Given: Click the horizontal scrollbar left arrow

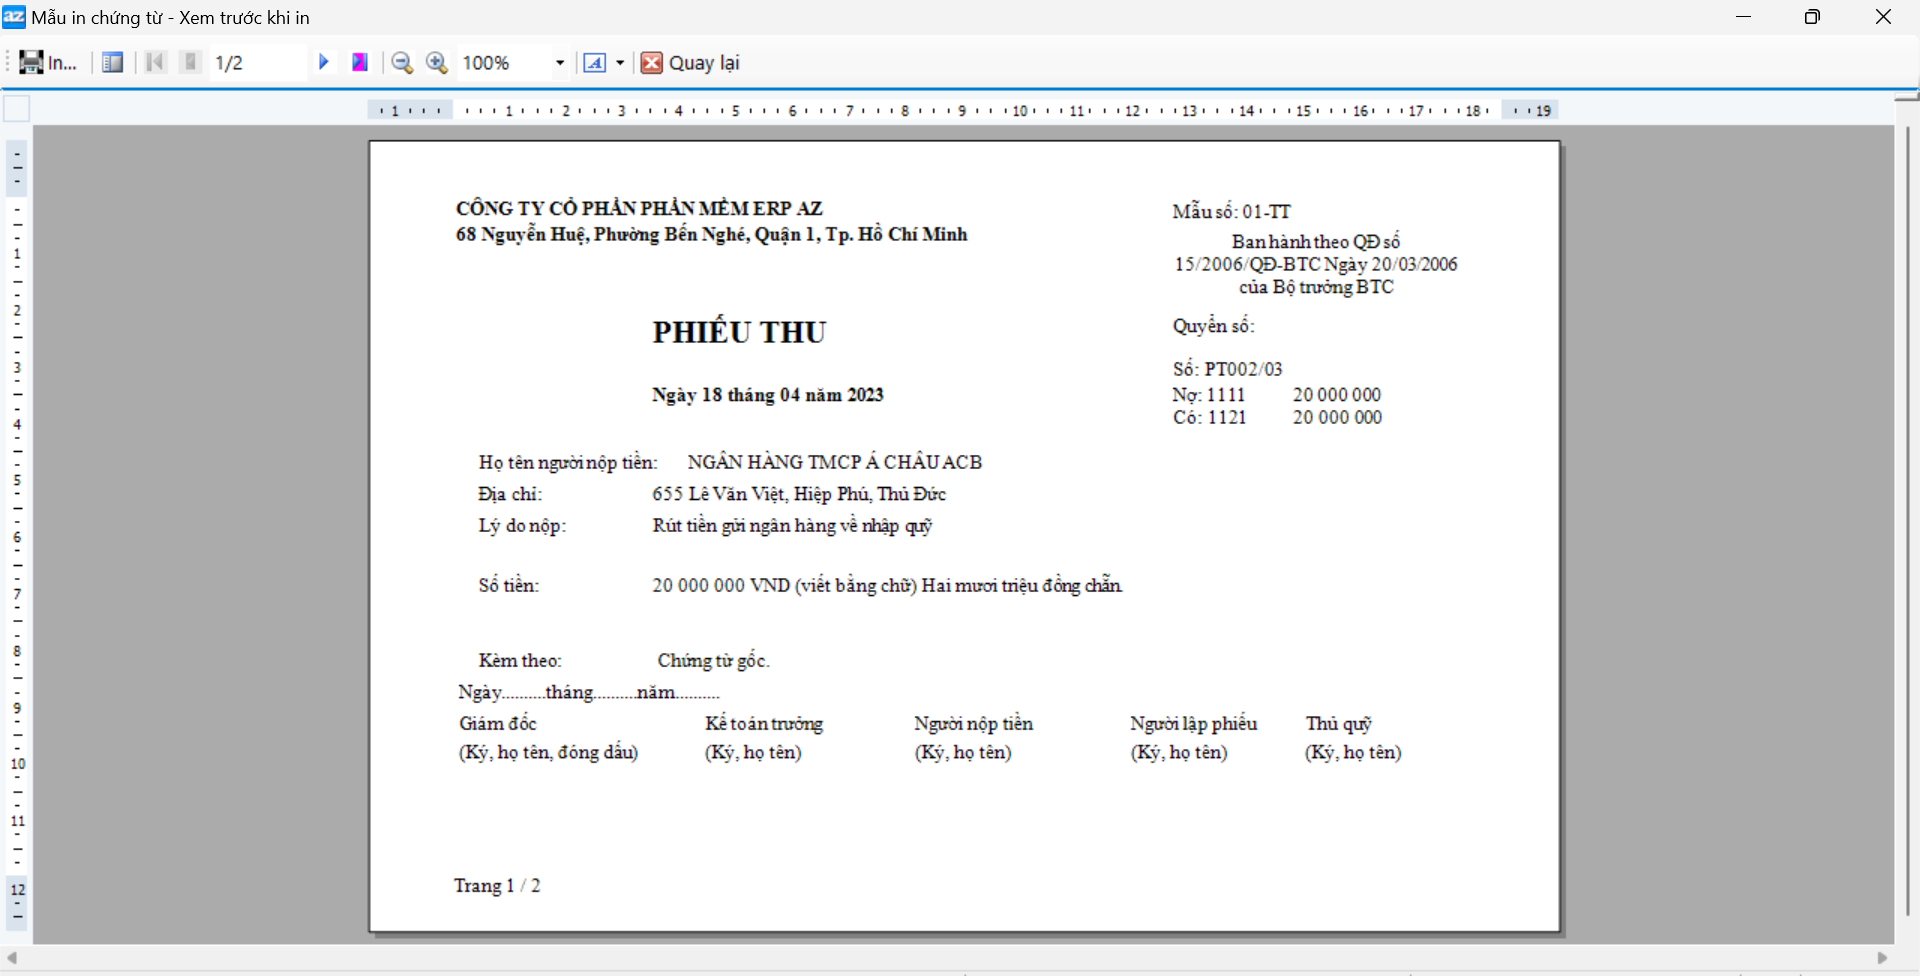Looking at the screenshot, I should pos(12,958).
